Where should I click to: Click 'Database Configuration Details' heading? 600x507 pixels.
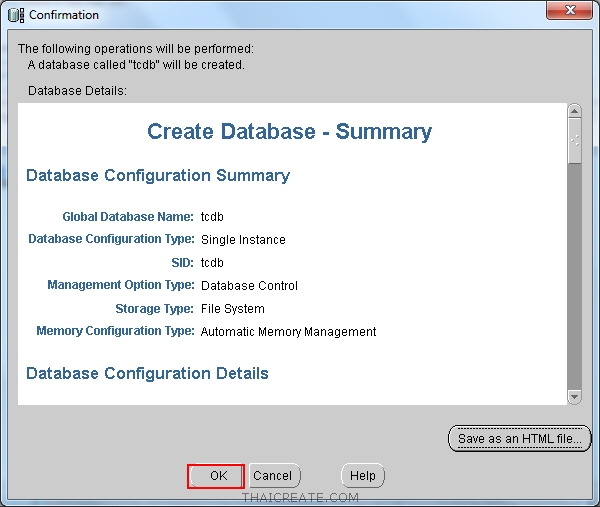click(x=147, y=373)
